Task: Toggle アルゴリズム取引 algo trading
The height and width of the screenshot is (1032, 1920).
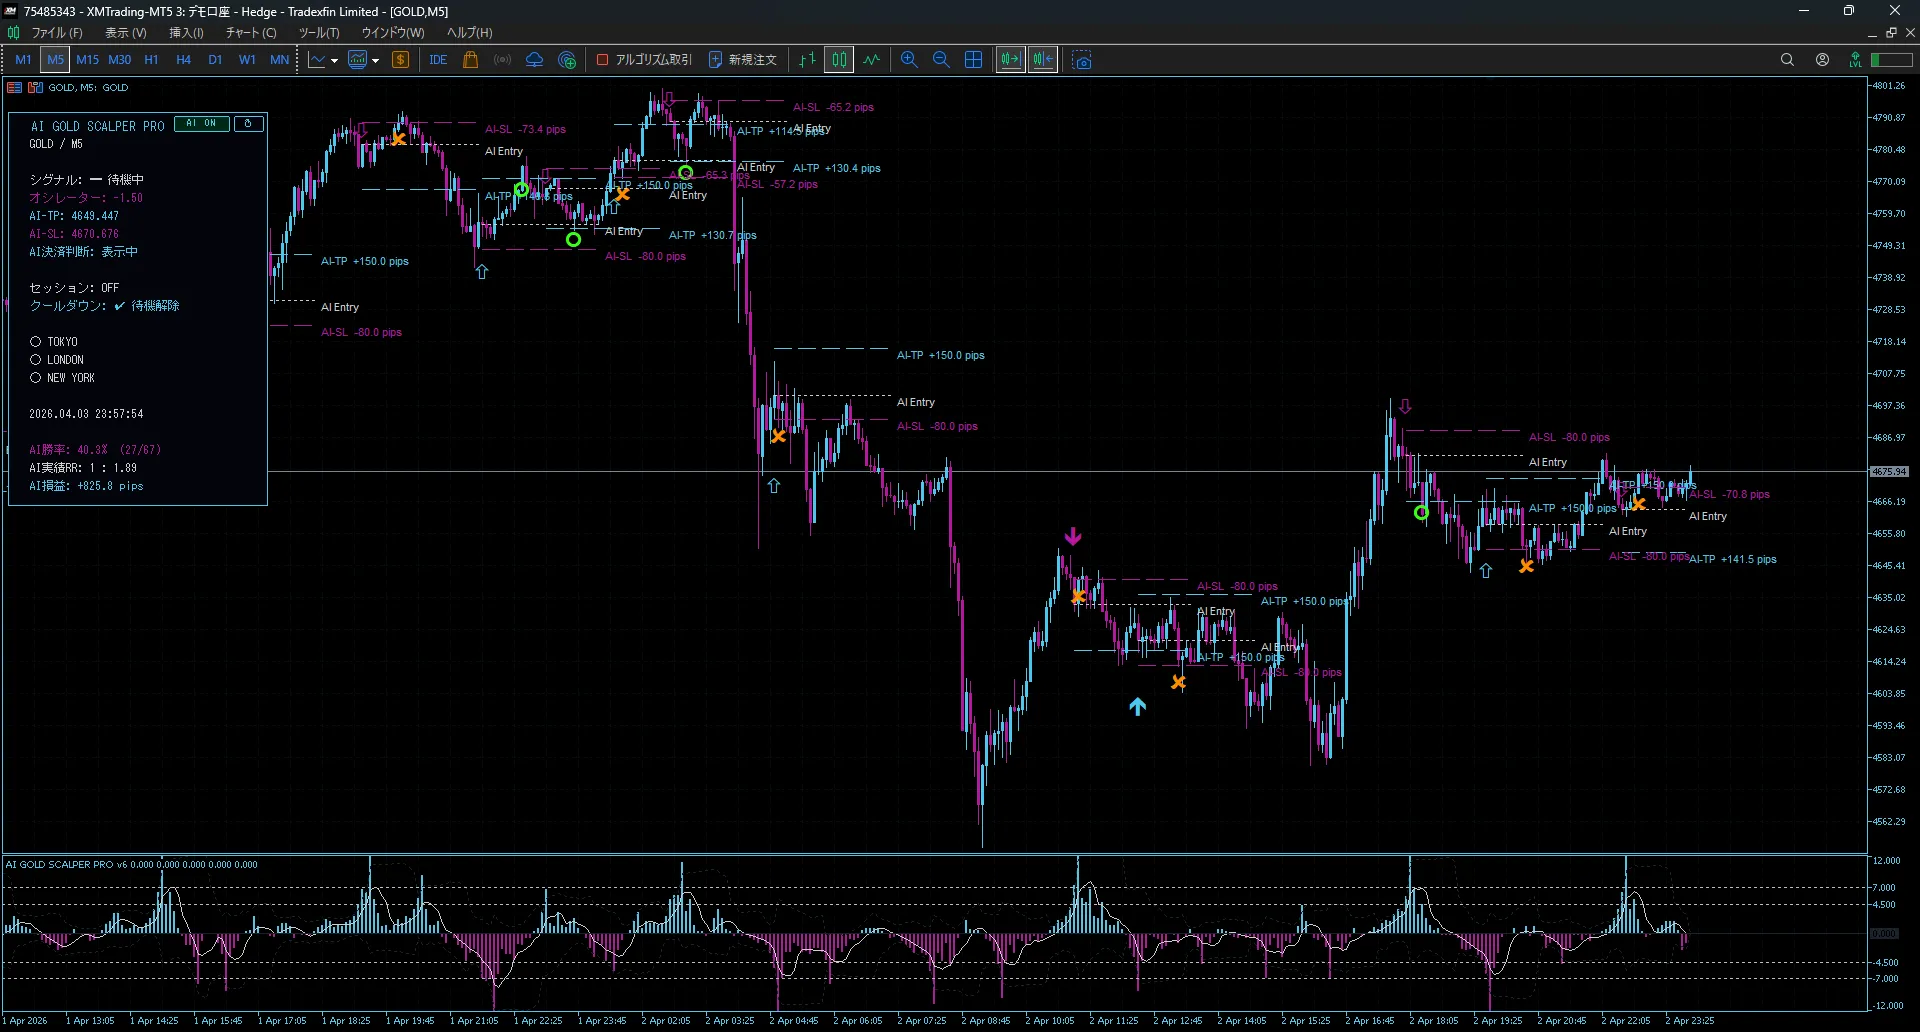Action: [x=644, y=60]
